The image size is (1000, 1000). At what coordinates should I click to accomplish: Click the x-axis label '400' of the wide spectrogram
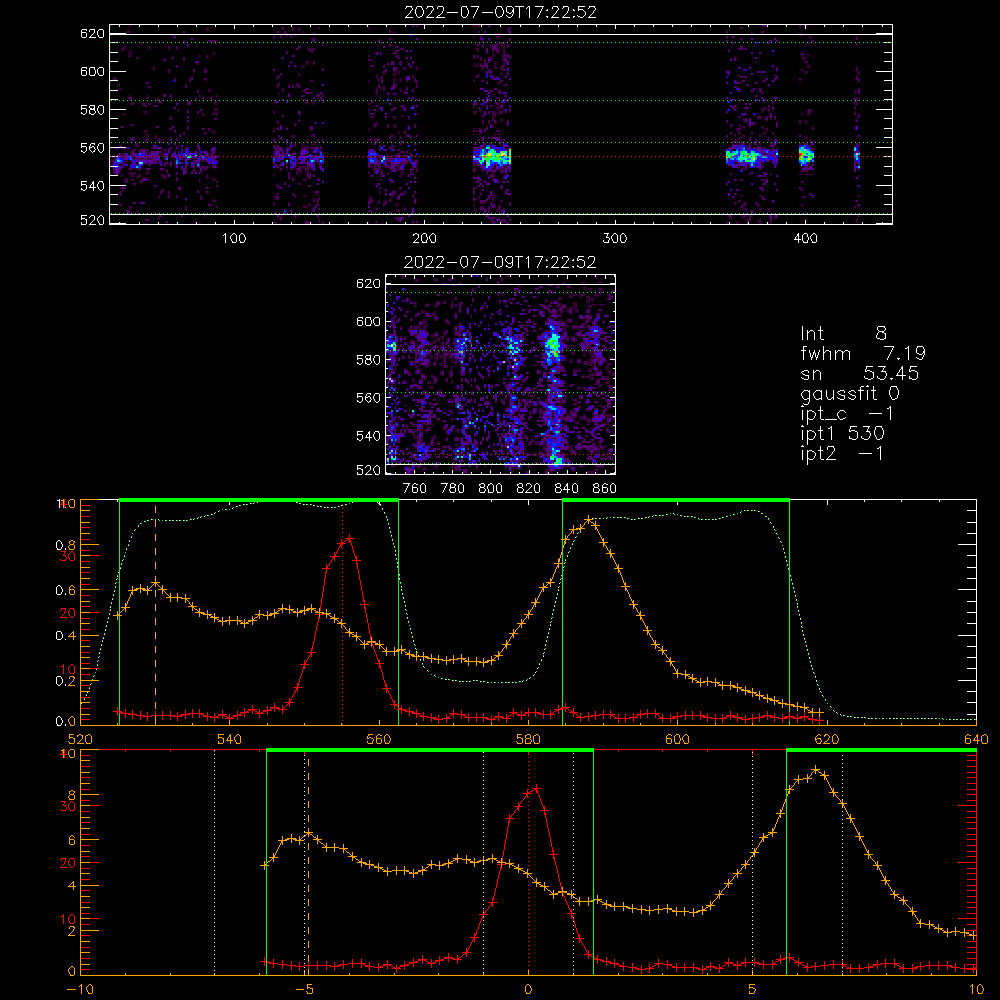coord(805,239)
